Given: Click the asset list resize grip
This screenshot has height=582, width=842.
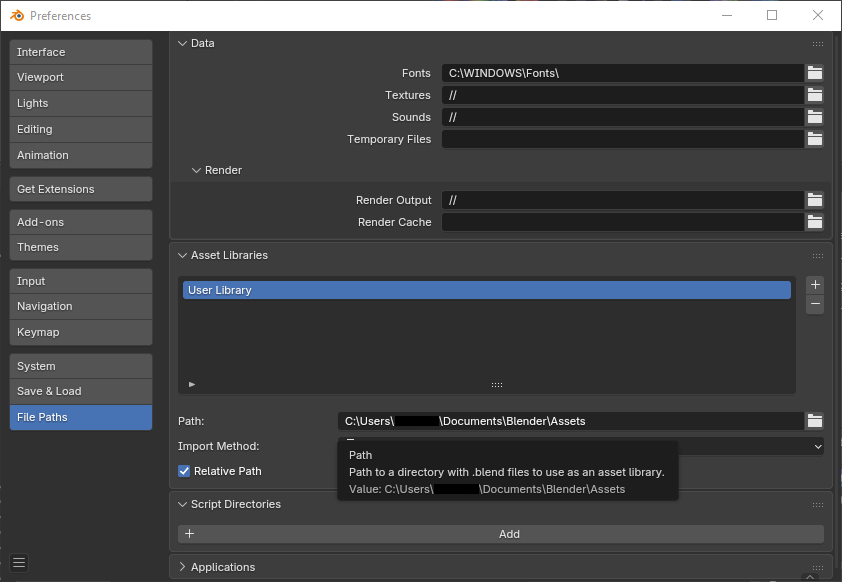Looking at the screenshot, I should pyautogui.click(x=497, y=384).
